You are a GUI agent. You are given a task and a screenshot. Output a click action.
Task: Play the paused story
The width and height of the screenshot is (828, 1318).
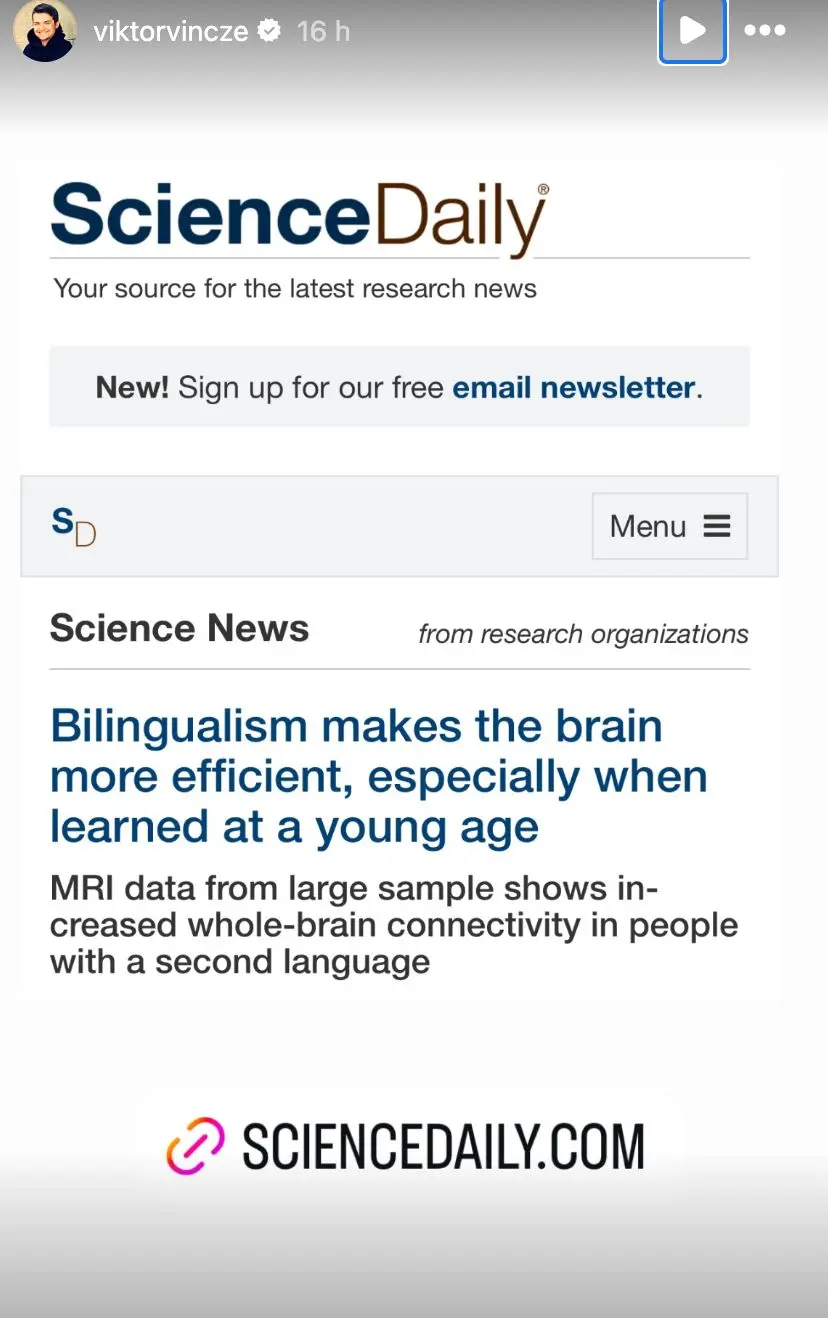(x=692, y=31)
